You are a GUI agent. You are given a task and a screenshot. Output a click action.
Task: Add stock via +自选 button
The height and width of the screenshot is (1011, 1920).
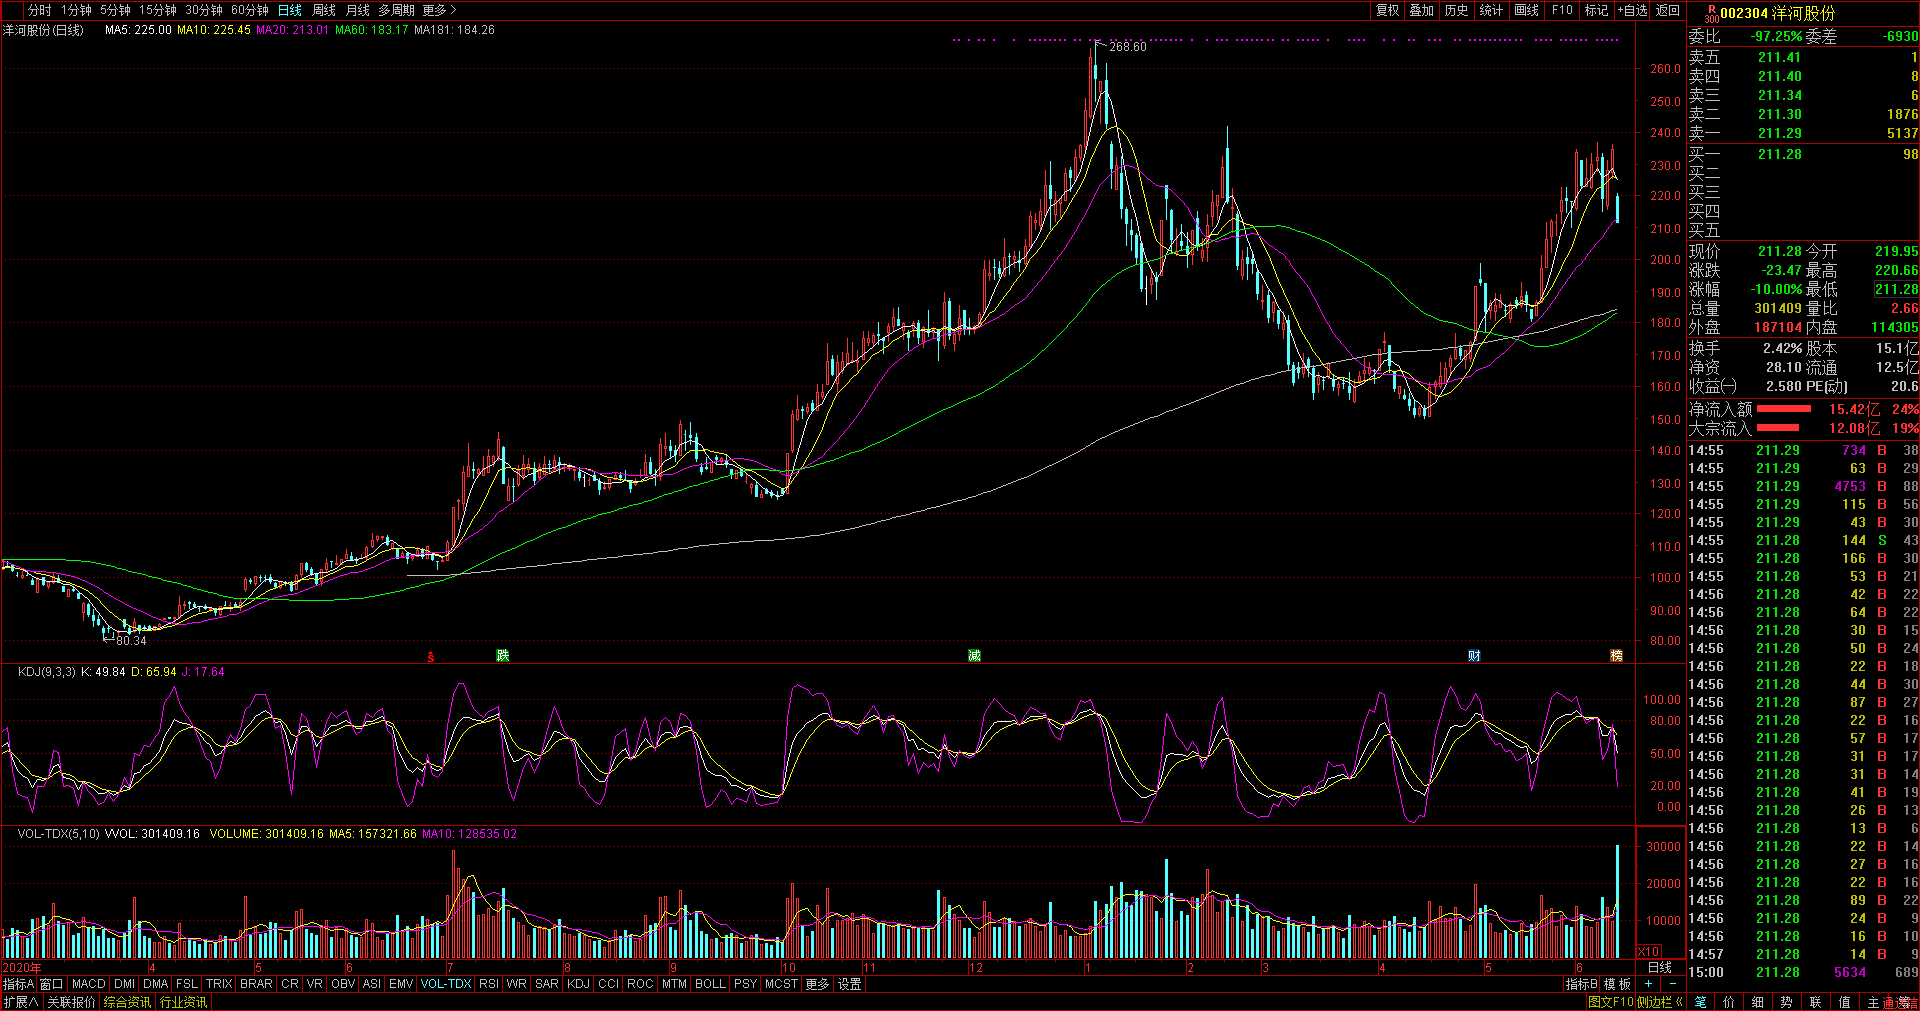[x=1632, y=10]
